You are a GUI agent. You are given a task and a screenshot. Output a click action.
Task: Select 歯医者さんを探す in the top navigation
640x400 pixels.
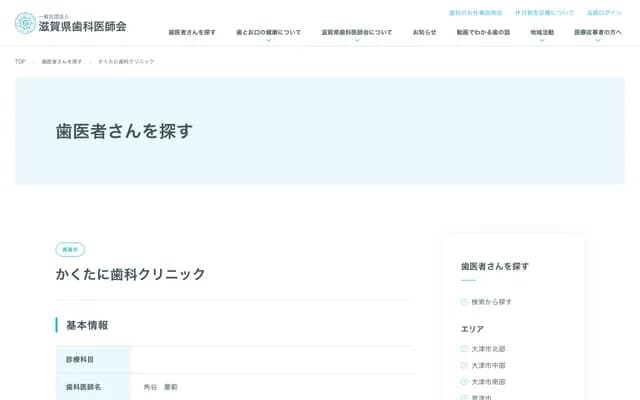coord(192,32)
